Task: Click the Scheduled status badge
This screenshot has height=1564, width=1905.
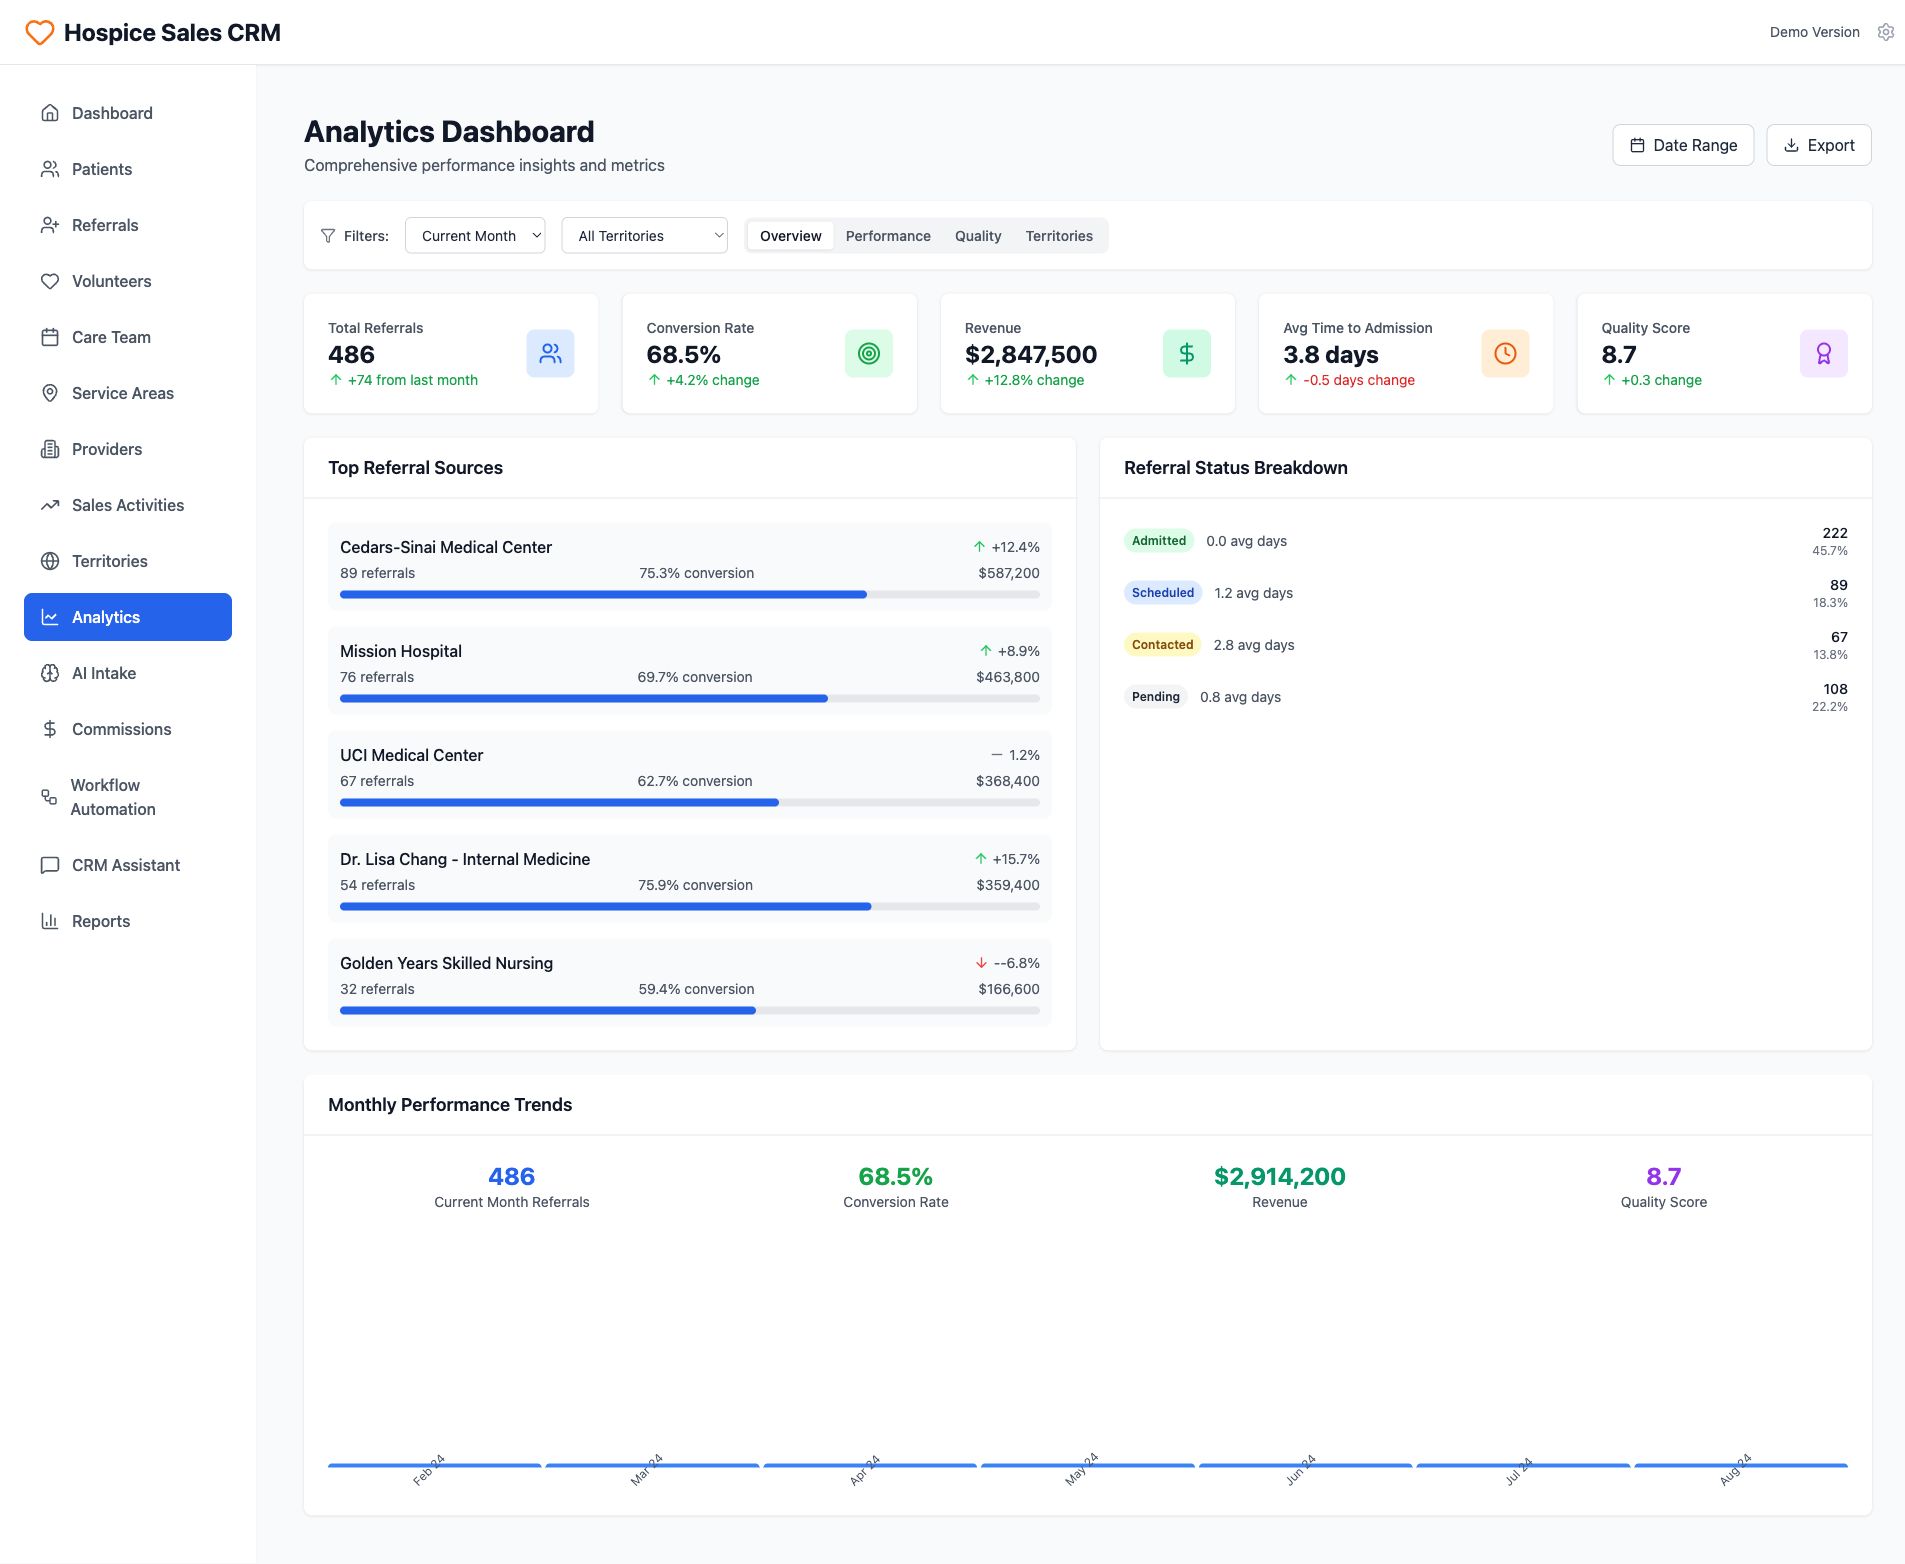Action: click(1163, 593)
